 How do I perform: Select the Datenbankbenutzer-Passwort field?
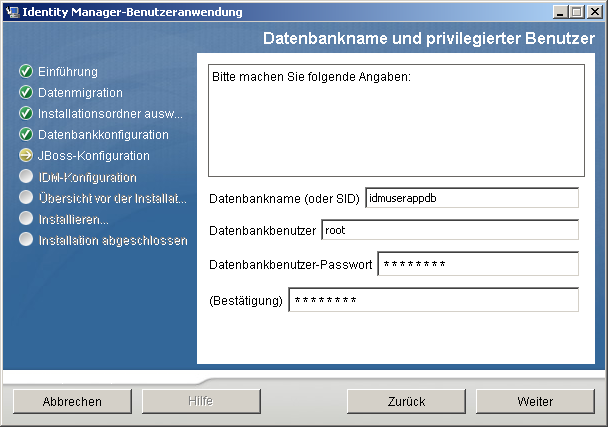pyautogui.click(x=478, y=264)
